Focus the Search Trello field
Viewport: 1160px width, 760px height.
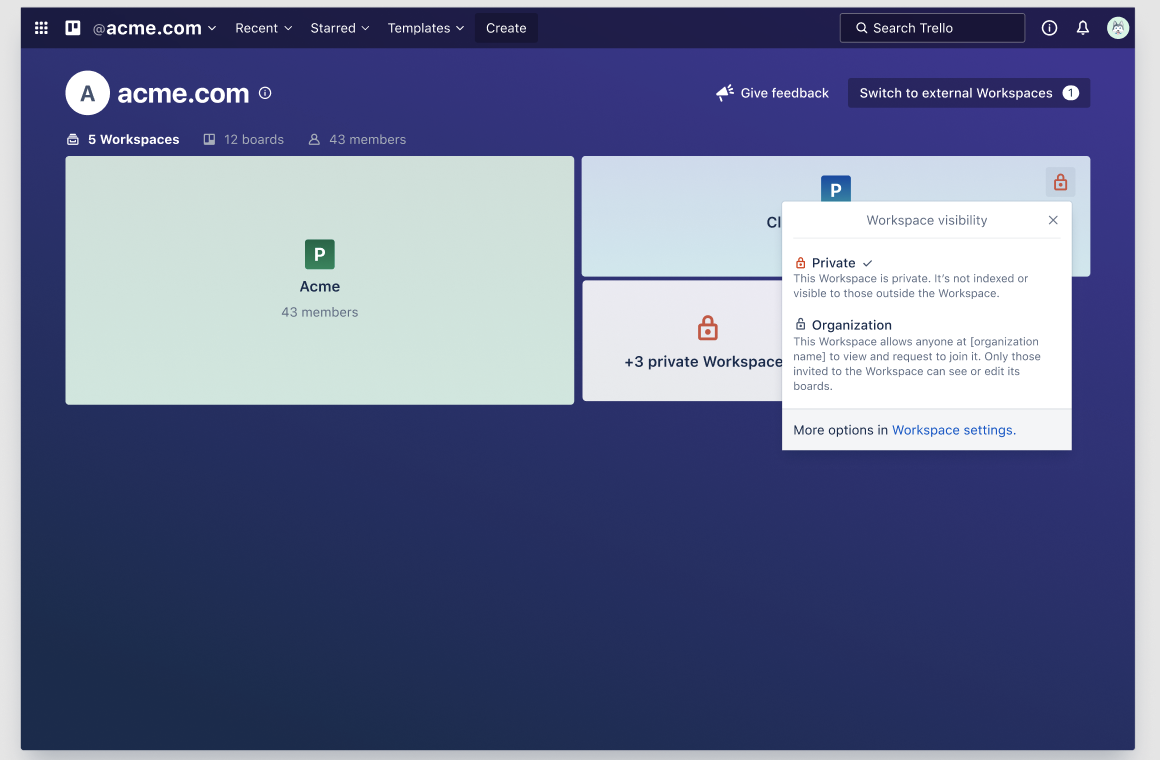click(x=932, y=28)
